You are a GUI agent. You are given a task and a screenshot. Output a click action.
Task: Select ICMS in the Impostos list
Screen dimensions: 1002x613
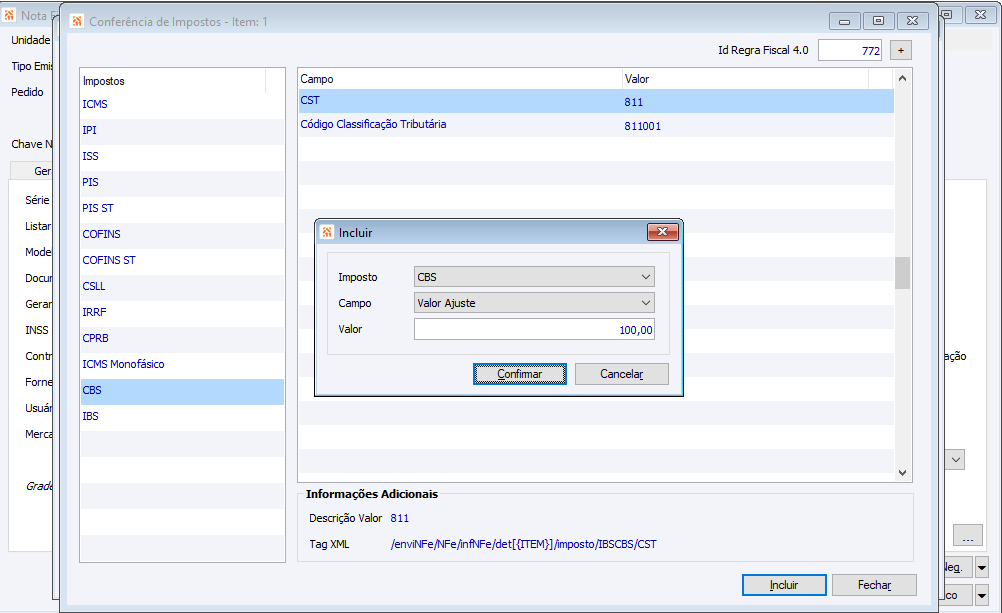[x=182, y=104]
